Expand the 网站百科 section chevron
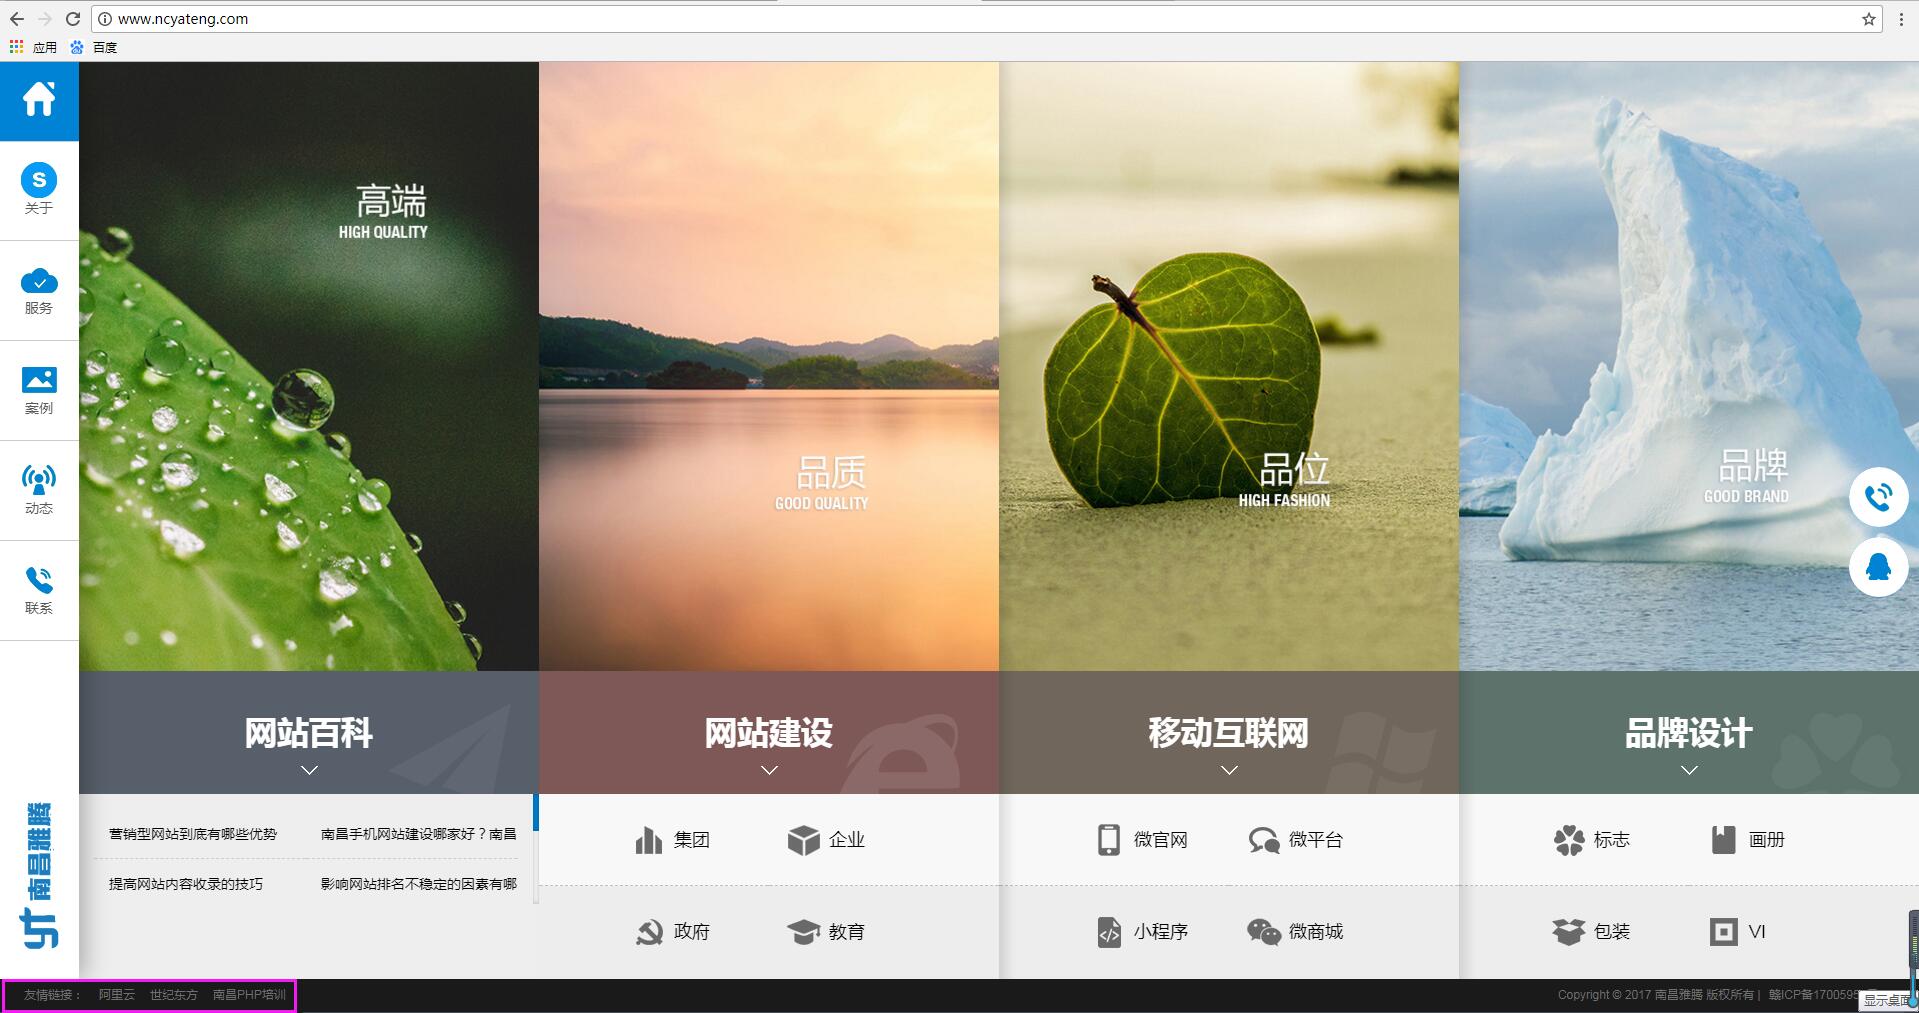The image size is (1919, 1013). (309, 770)
